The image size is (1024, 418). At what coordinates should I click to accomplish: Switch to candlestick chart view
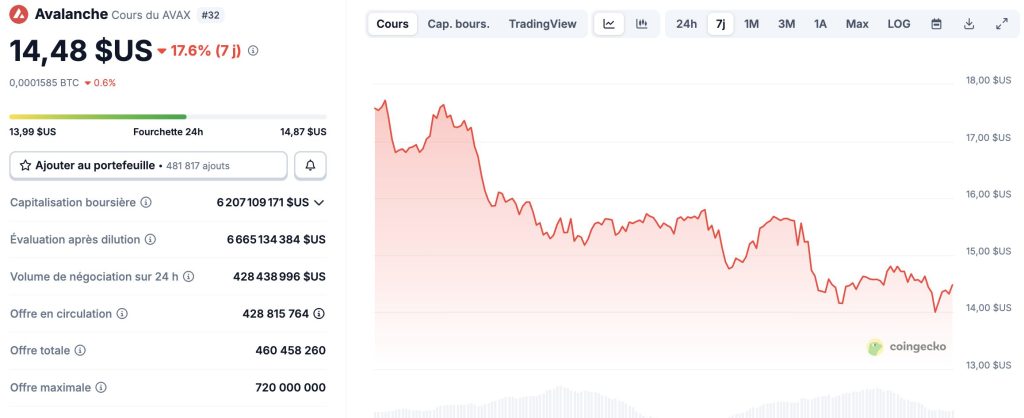tap(641, 24)
